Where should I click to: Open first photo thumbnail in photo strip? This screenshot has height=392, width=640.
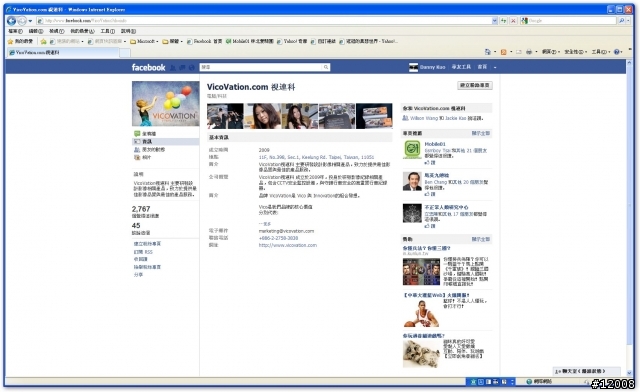click(x=225, y=116)
